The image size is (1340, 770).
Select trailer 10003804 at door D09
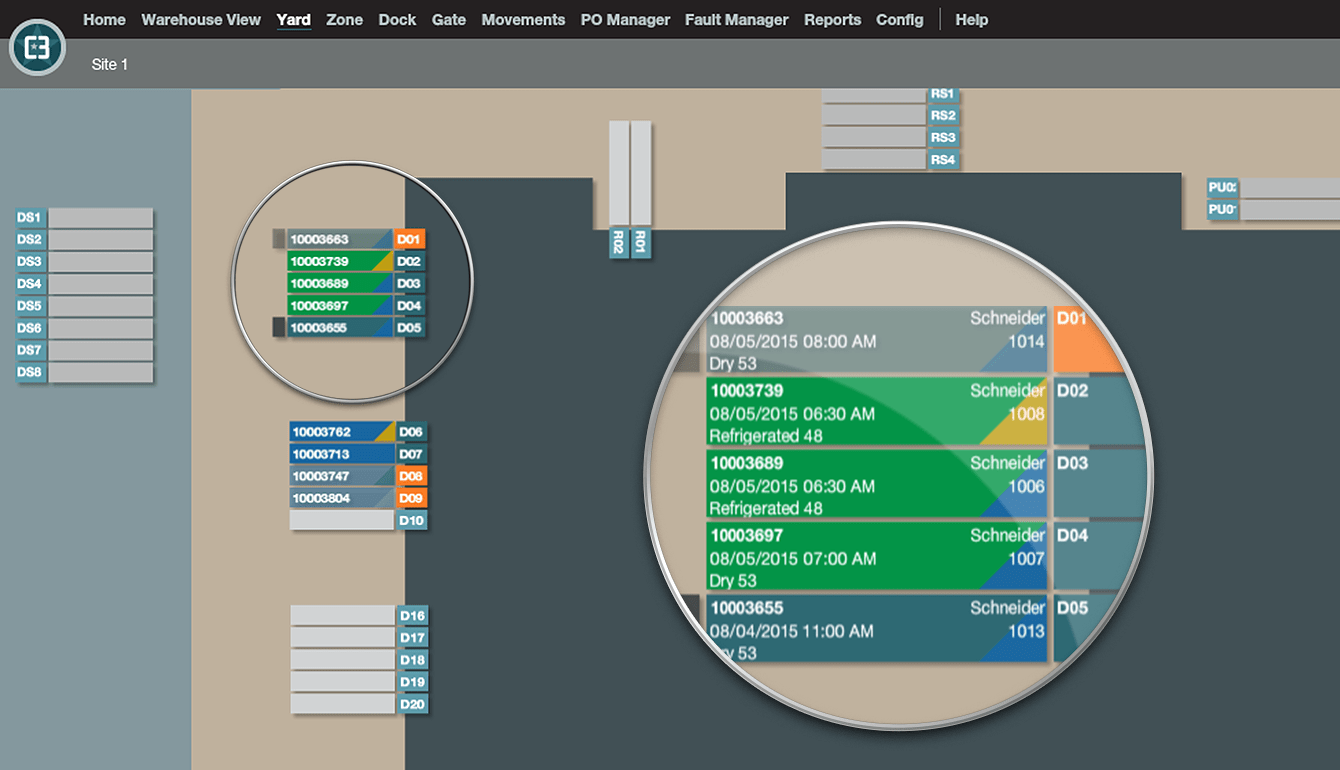342,498
